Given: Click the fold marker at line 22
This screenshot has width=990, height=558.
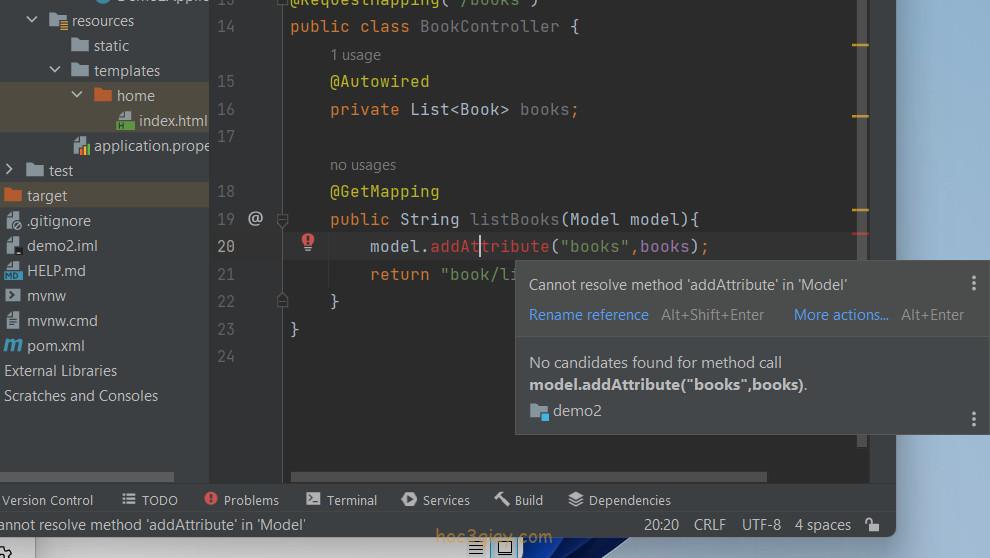Looking at the screenshot, I should [282, 300].
